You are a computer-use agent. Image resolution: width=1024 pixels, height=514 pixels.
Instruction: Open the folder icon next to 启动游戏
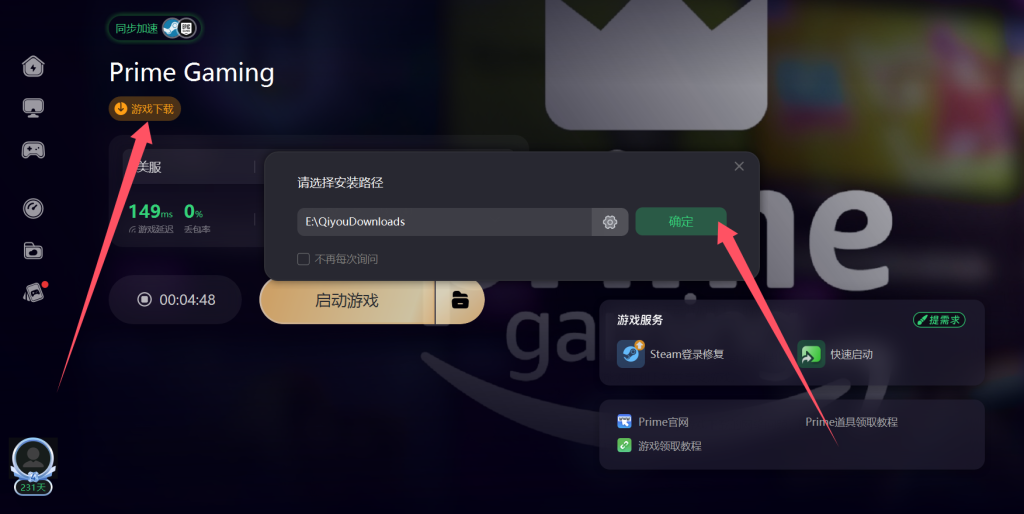point(460,300)
